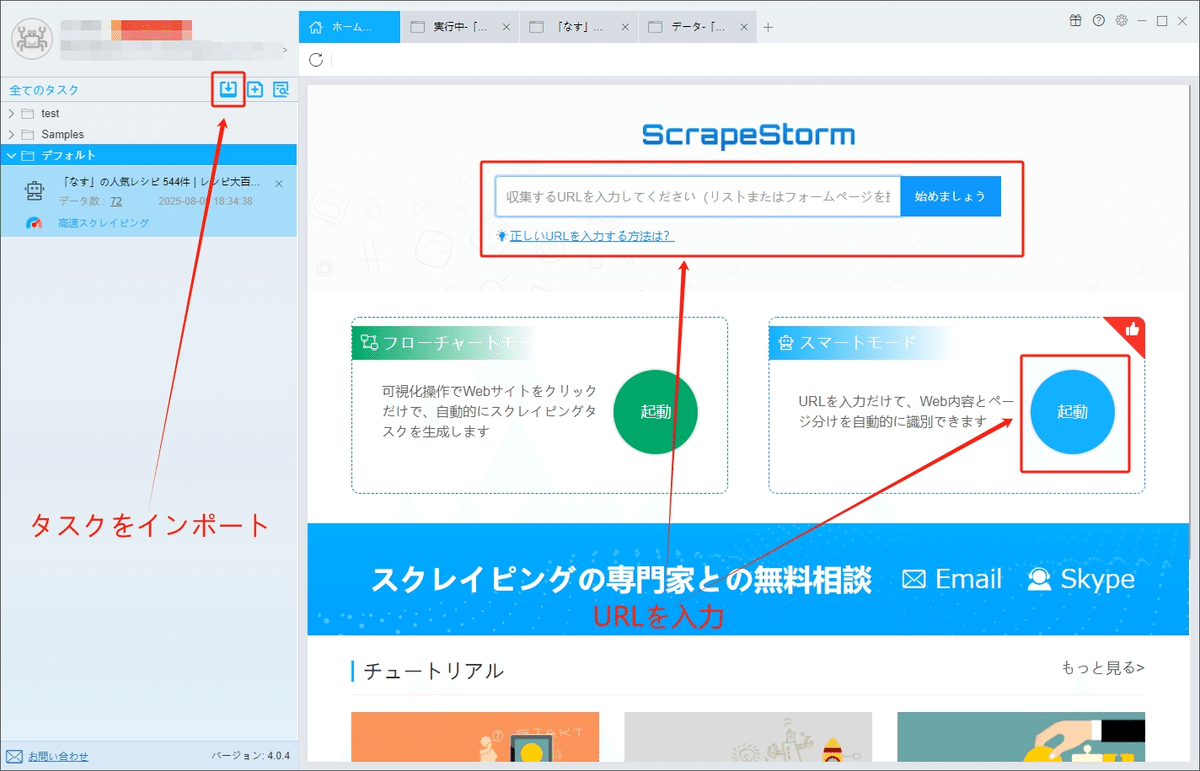
Task: Click the flowchart mode header icon
Action: click(x=367, y=343)
